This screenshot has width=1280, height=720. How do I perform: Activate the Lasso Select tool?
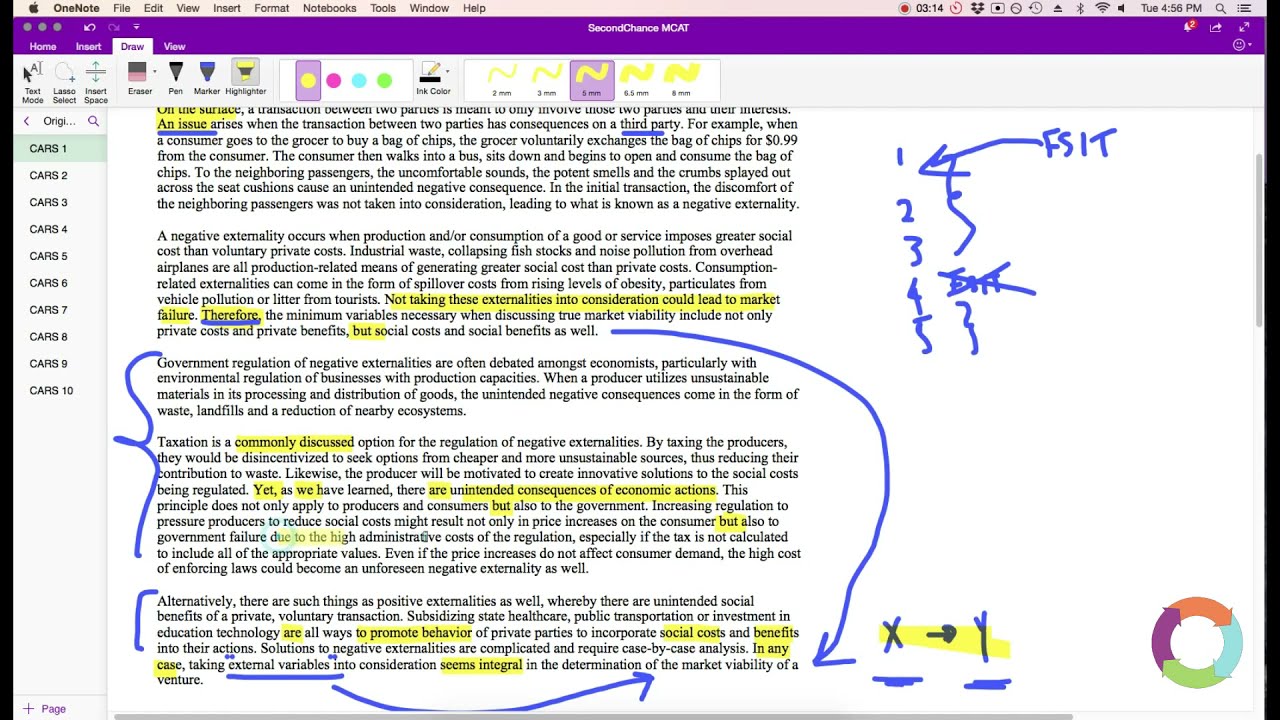tap(64, 82)
